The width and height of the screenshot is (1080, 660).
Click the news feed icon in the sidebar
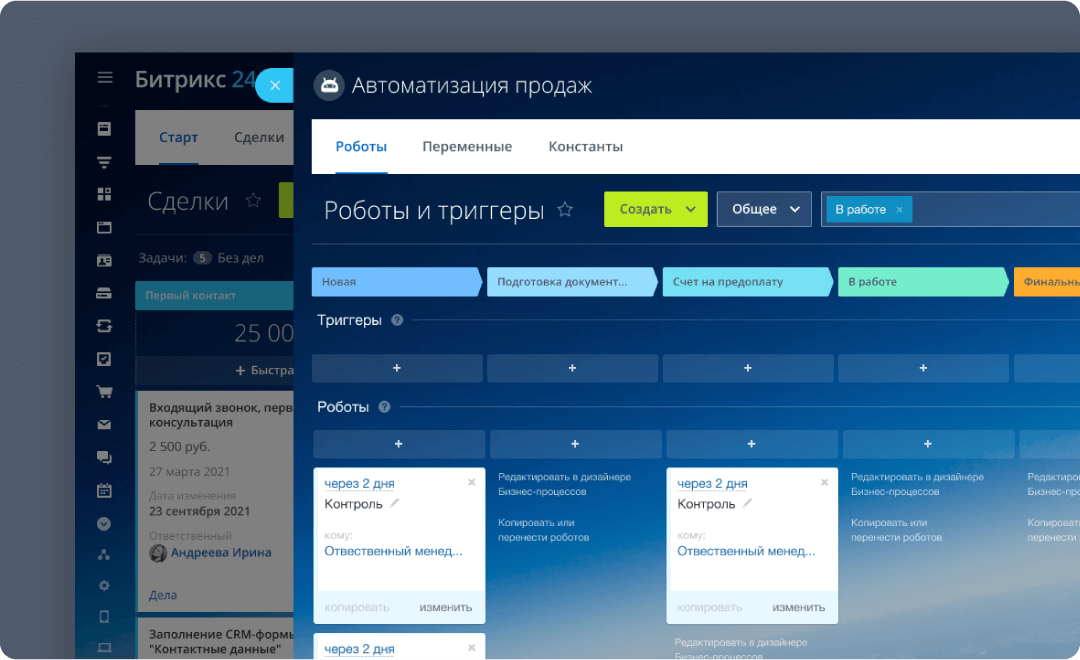point(104,129)
